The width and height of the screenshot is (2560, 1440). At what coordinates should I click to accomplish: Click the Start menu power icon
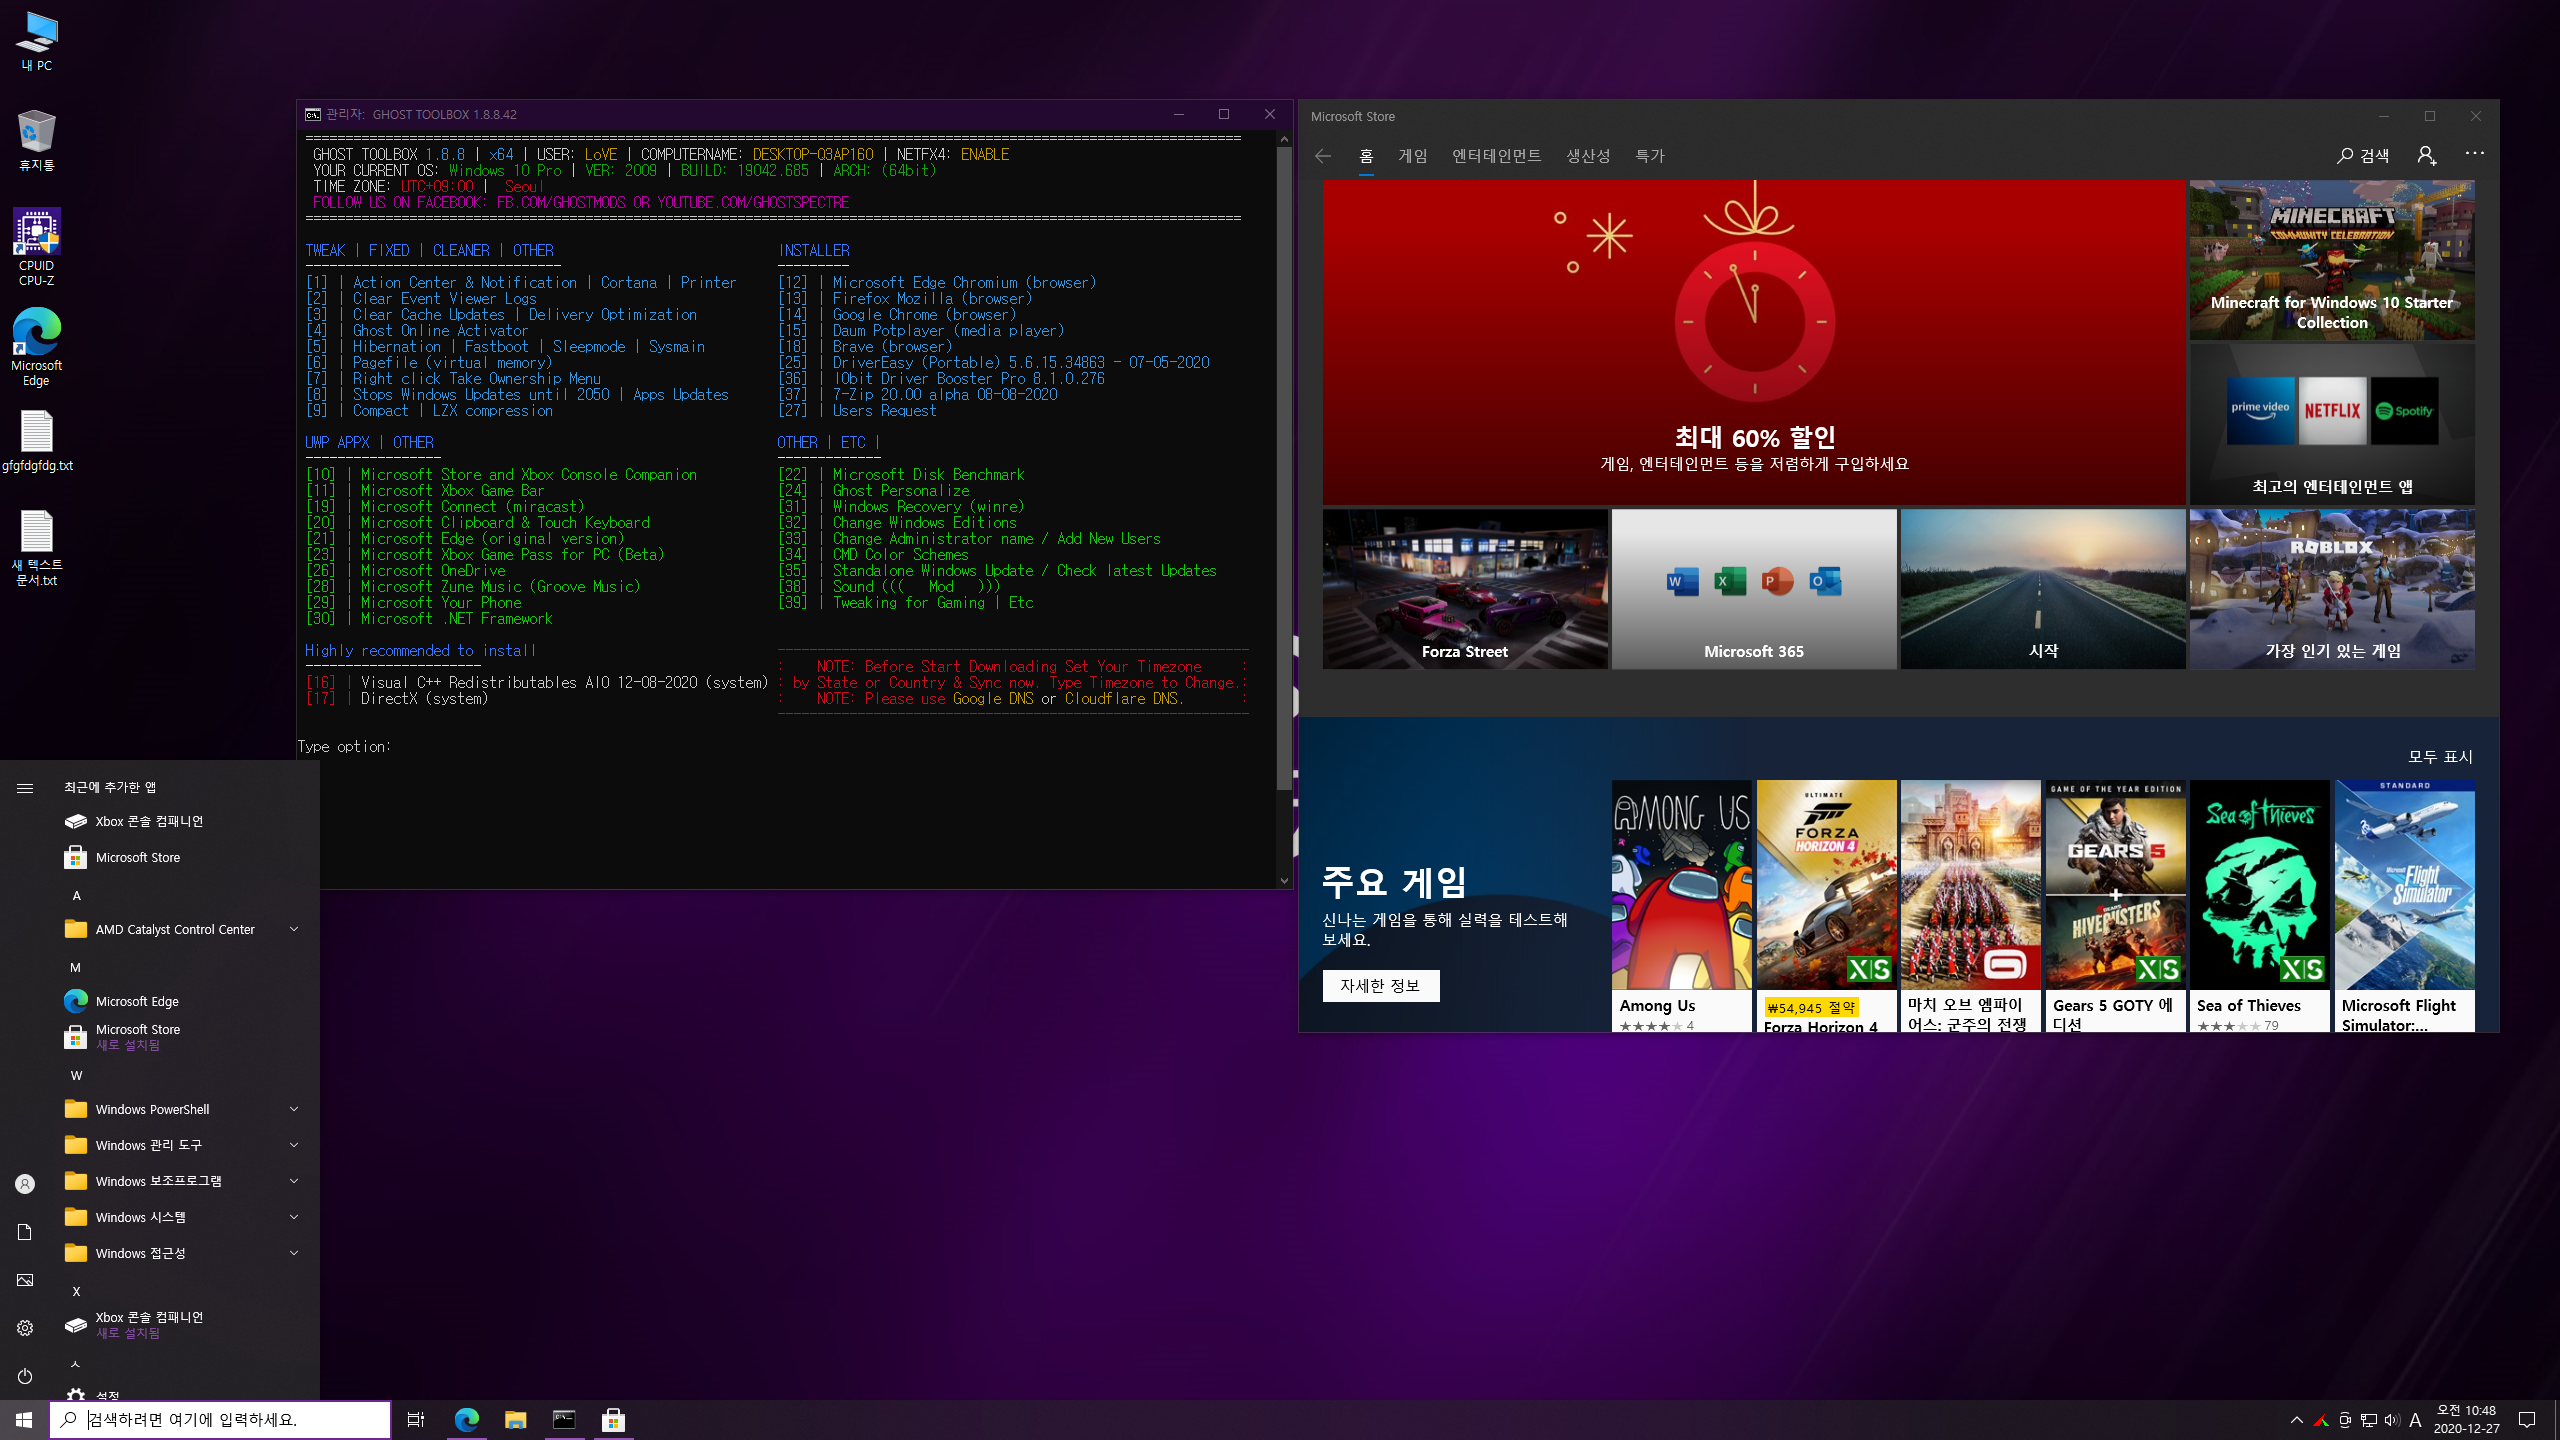pyautogui.click(x=25, y=1376)
